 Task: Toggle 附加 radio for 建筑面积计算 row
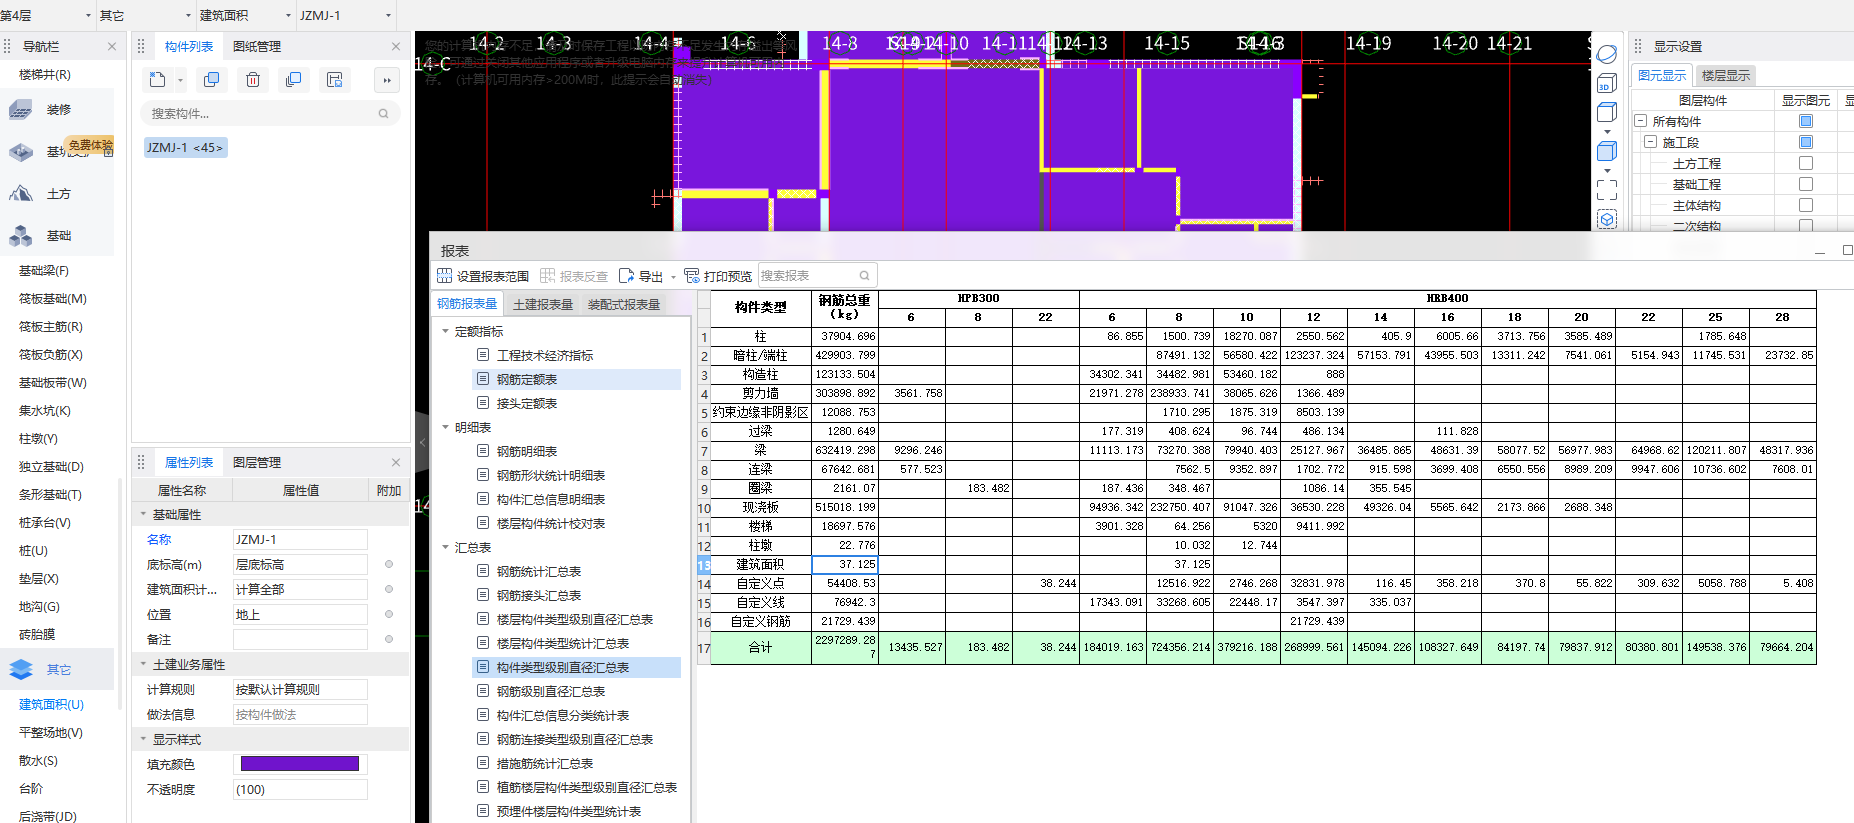click(389, 589)
